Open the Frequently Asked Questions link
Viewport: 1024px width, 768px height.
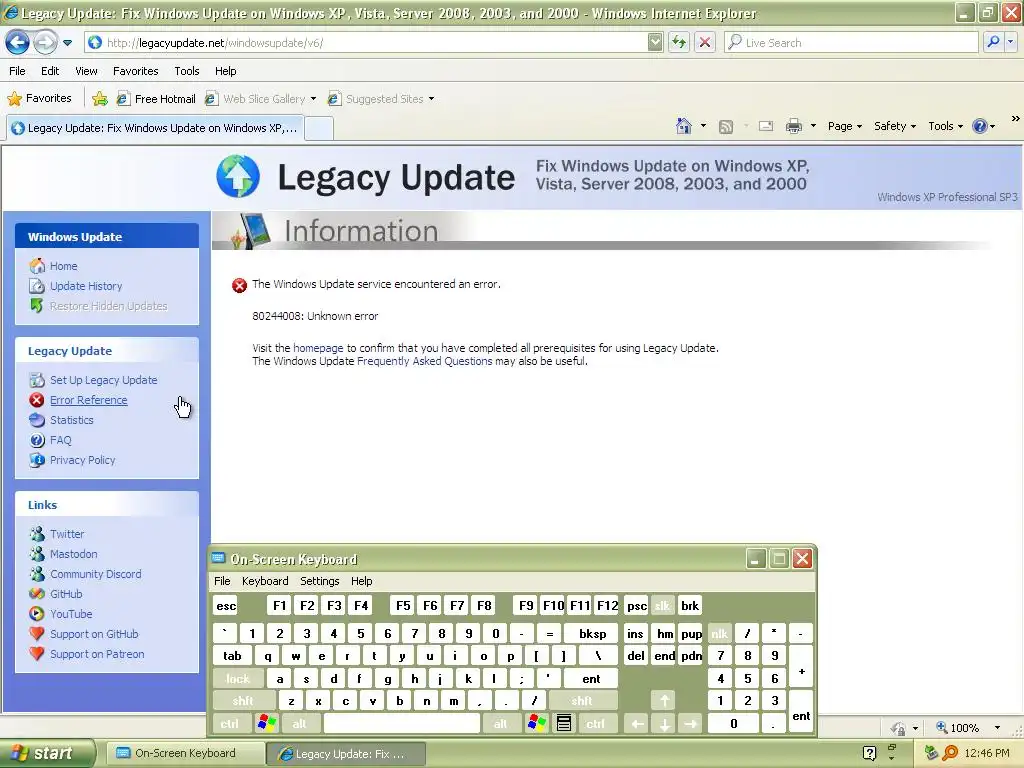click(x=424, y=361)
